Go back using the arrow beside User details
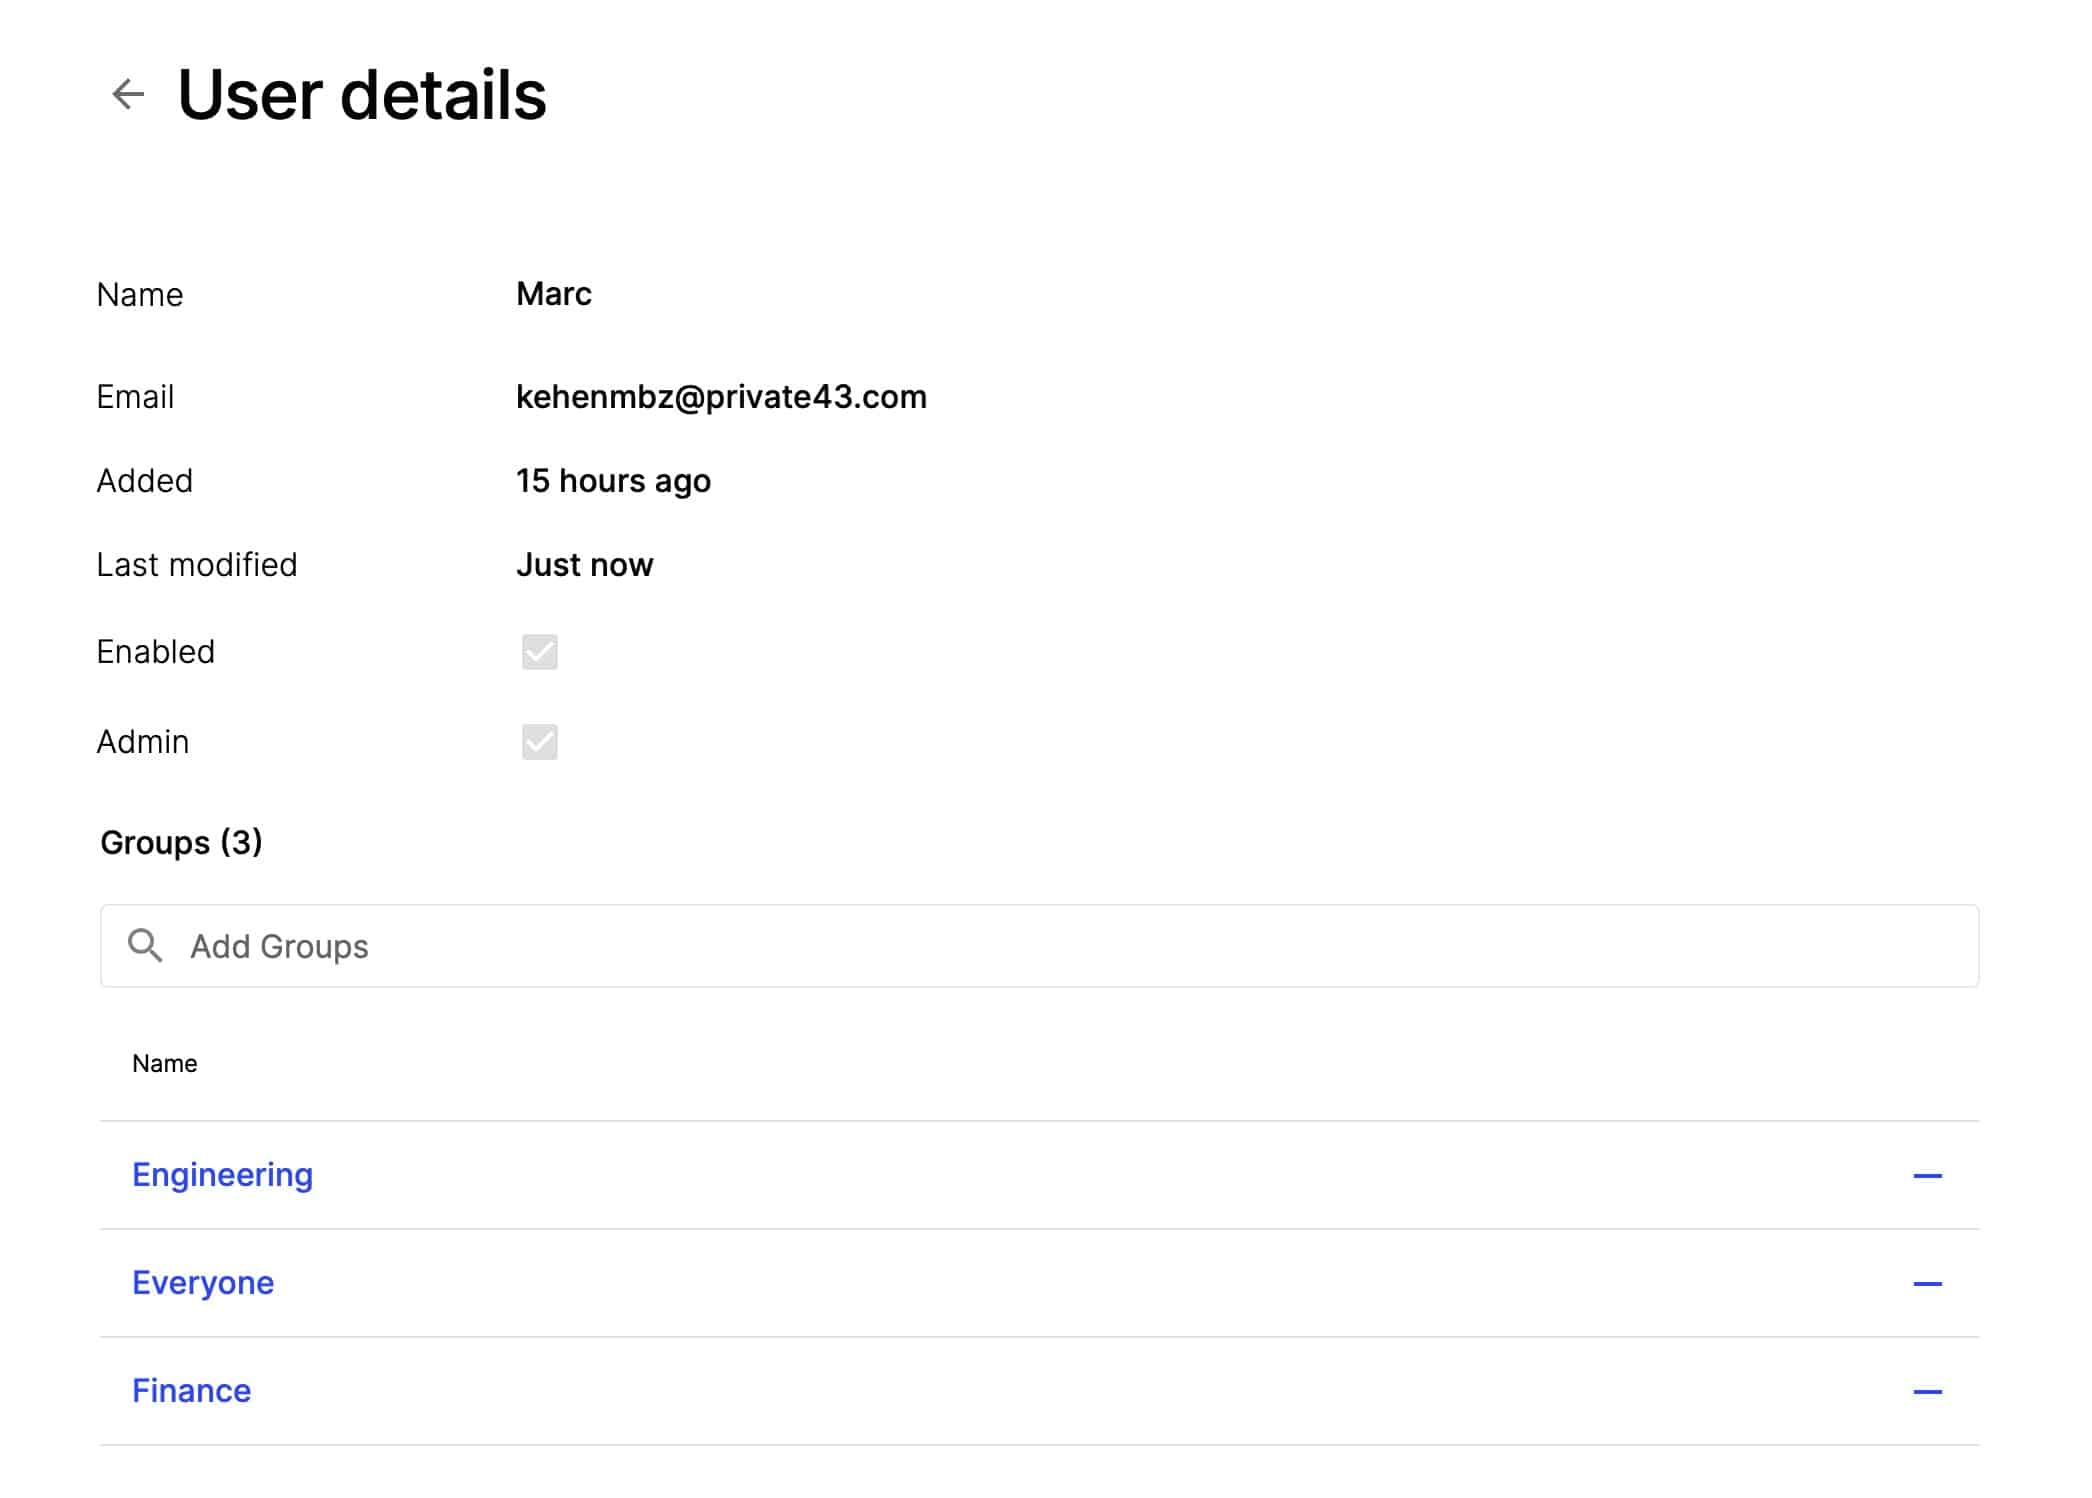Viewport: 2092px width, 1498px height. [x=128, y=95]
